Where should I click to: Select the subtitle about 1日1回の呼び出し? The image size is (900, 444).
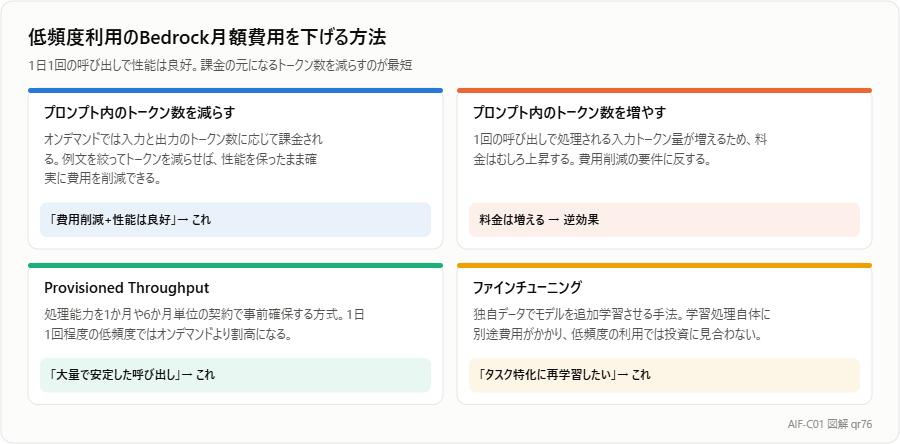(x=220, y=65)
